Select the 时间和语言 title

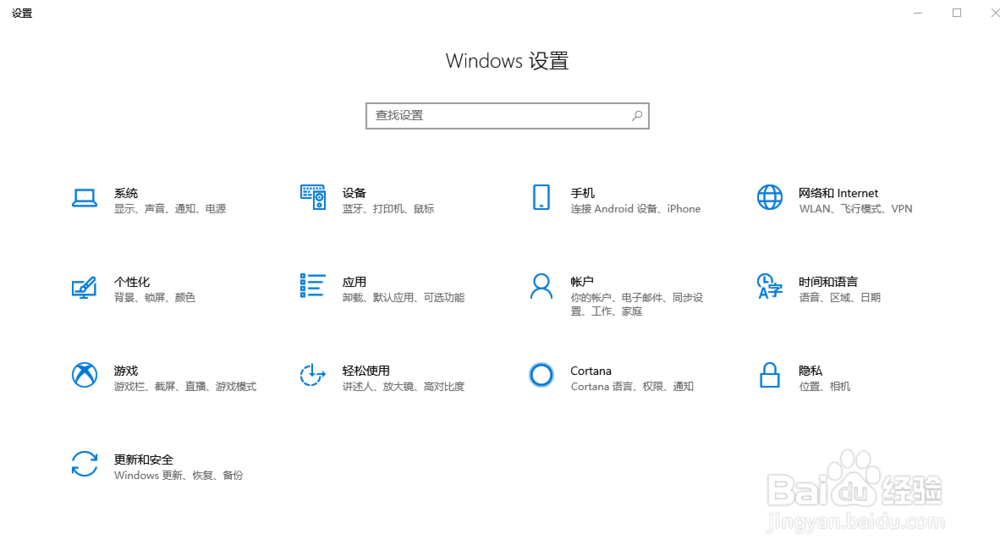coord(828,282)
